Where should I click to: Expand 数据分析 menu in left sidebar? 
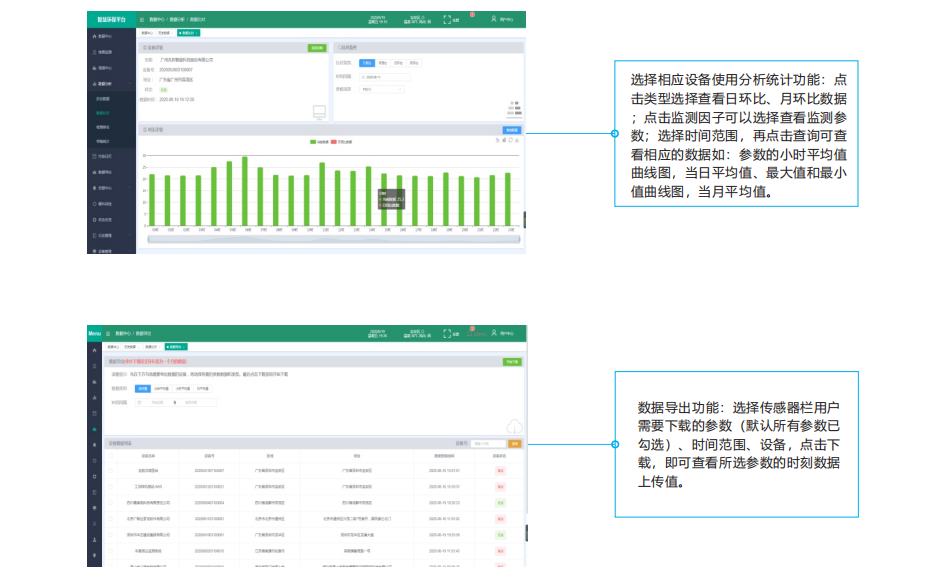(x=104, y=83)
